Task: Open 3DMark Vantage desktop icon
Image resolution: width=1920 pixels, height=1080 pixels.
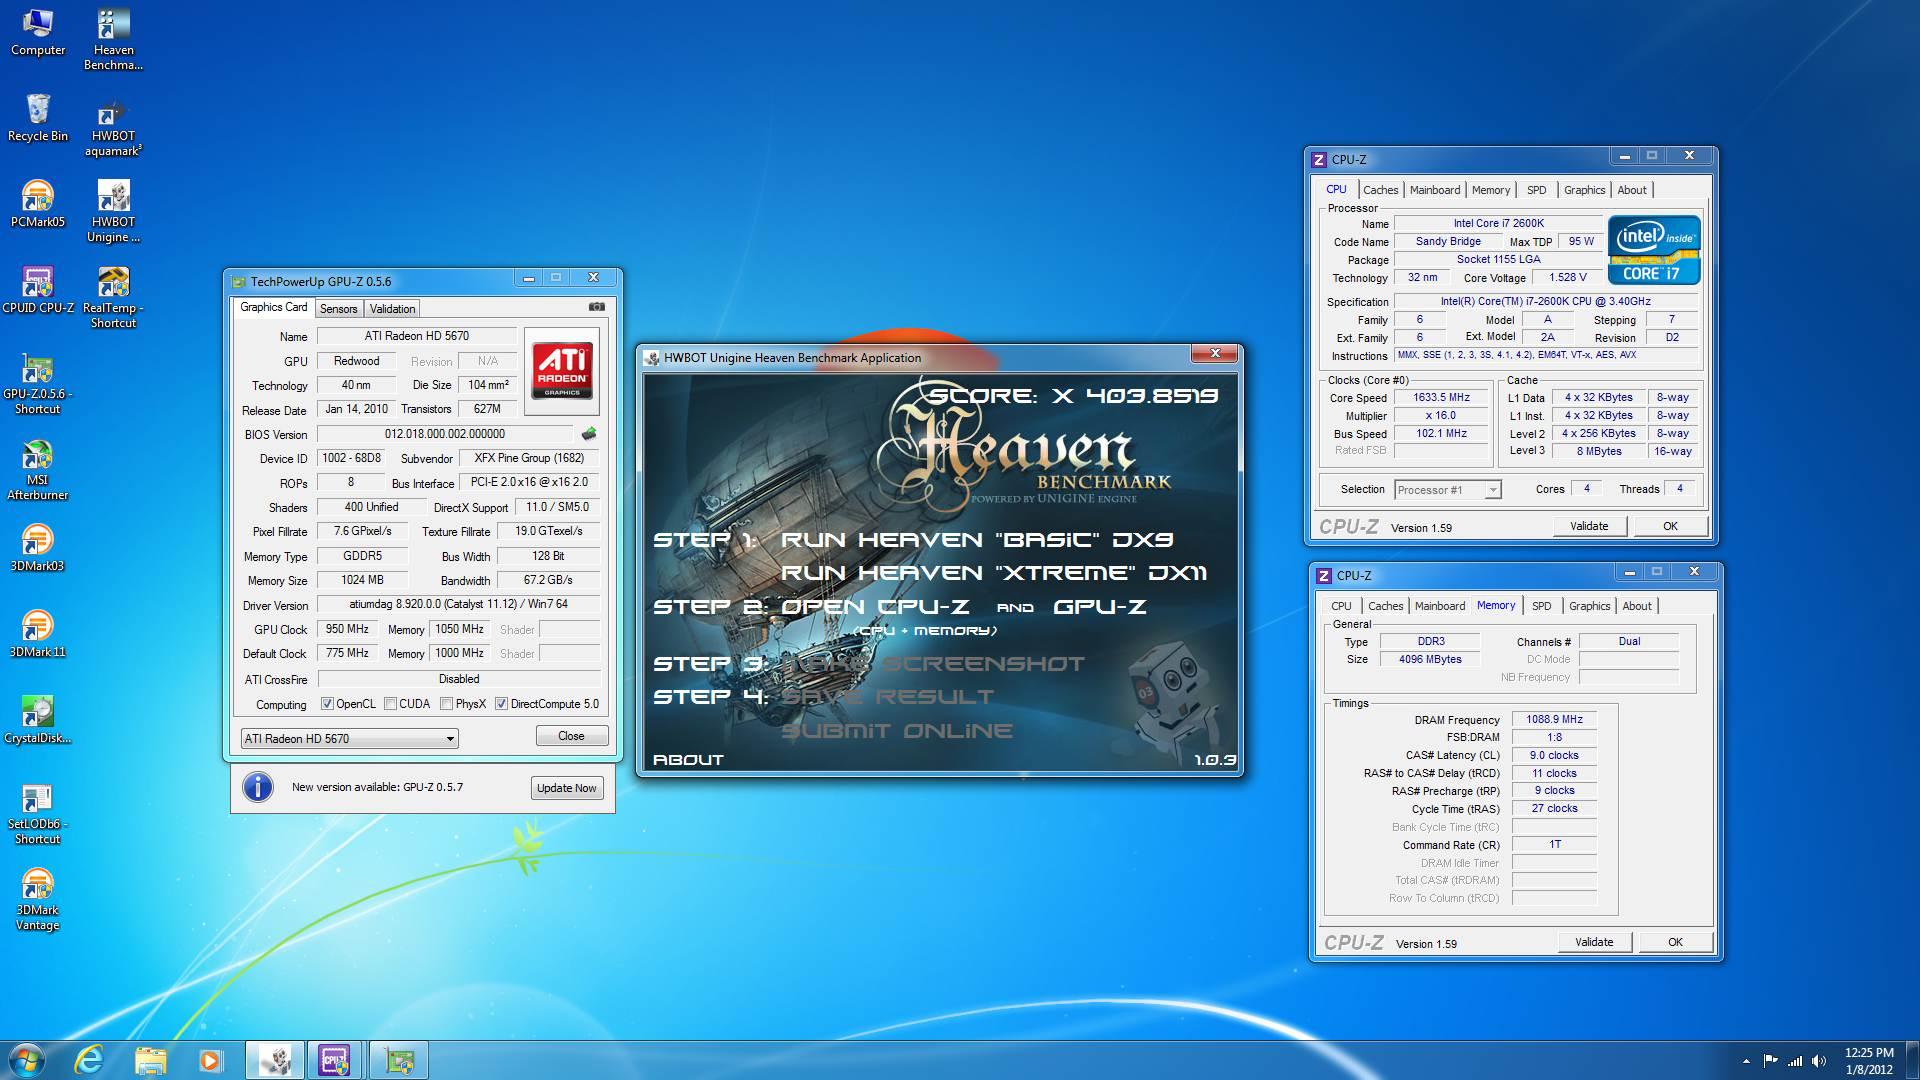Action: (x=37, y=899)
